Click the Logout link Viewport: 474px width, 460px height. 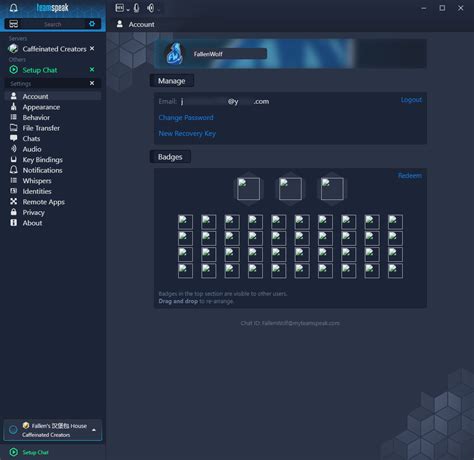[411, 100]
